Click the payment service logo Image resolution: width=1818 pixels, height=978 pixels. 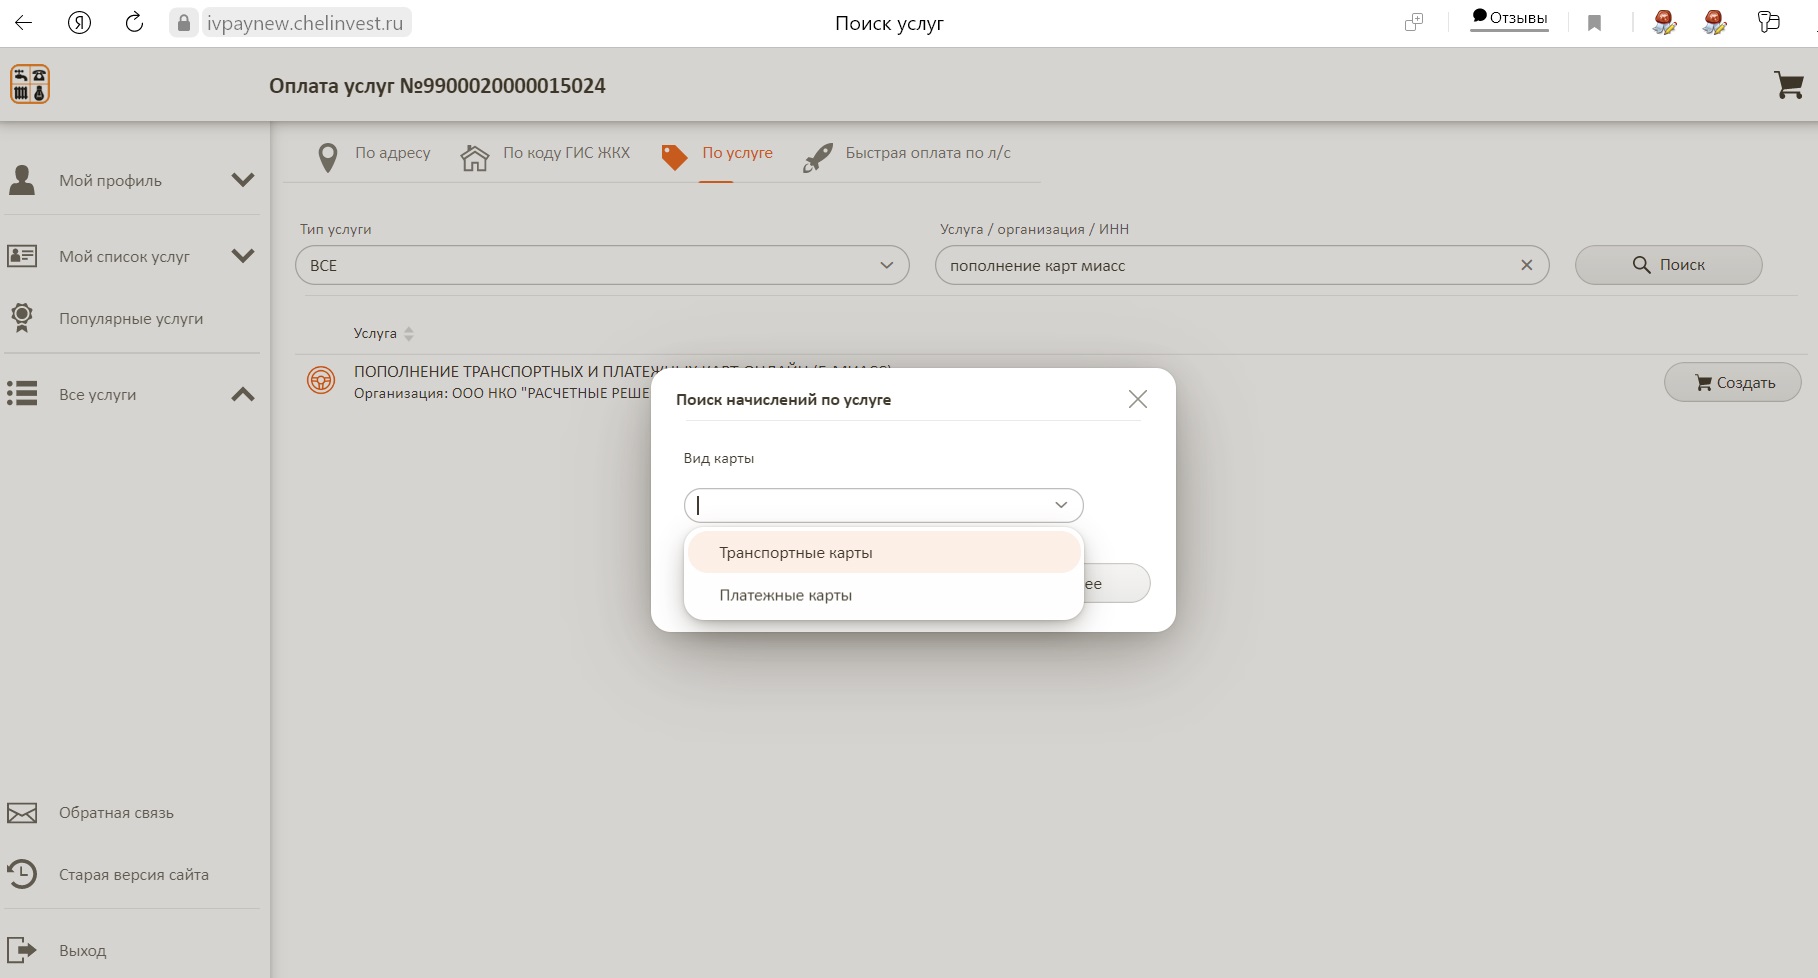click(30, 85)
